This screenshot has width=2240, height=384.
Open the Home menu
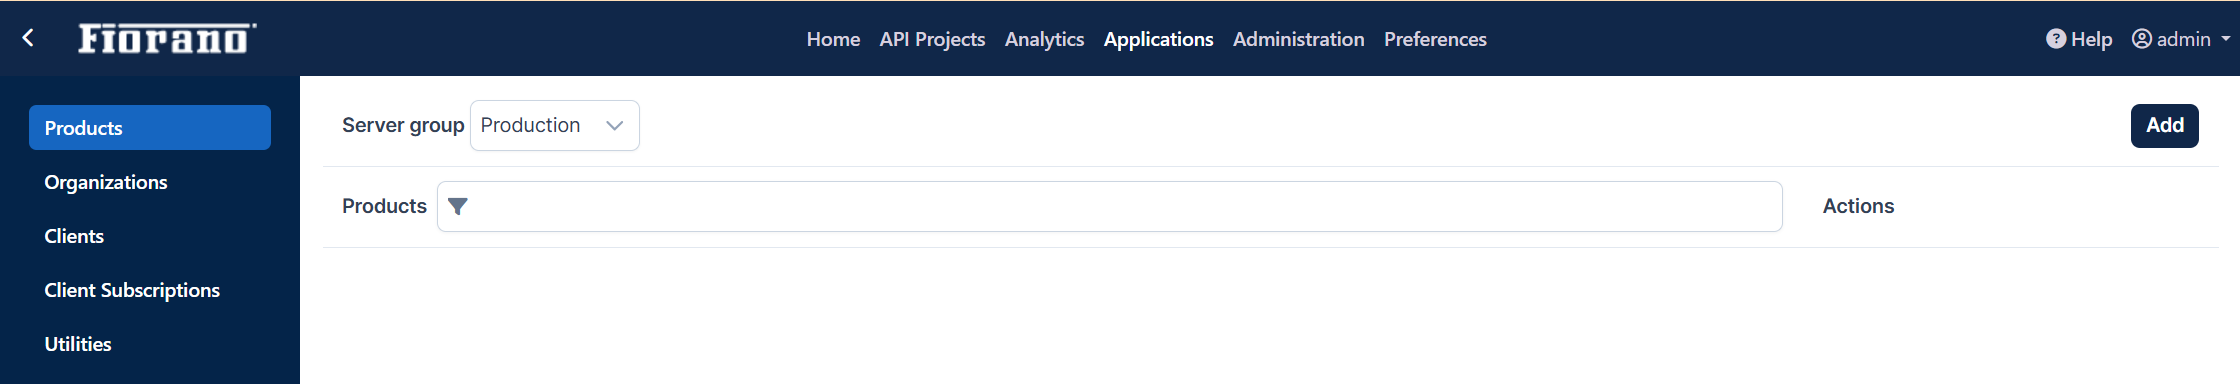coord(833,39)
